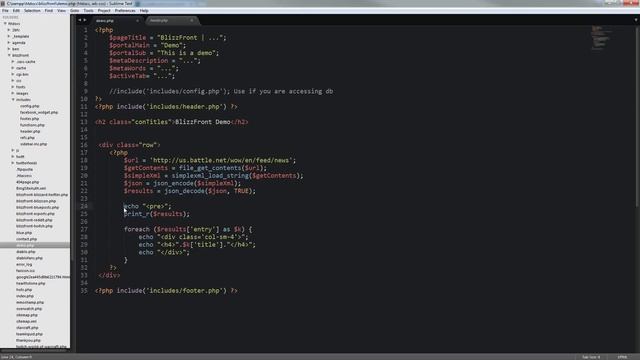Open the Edit menu
640x360 pixels.
(x=16, y=11)
